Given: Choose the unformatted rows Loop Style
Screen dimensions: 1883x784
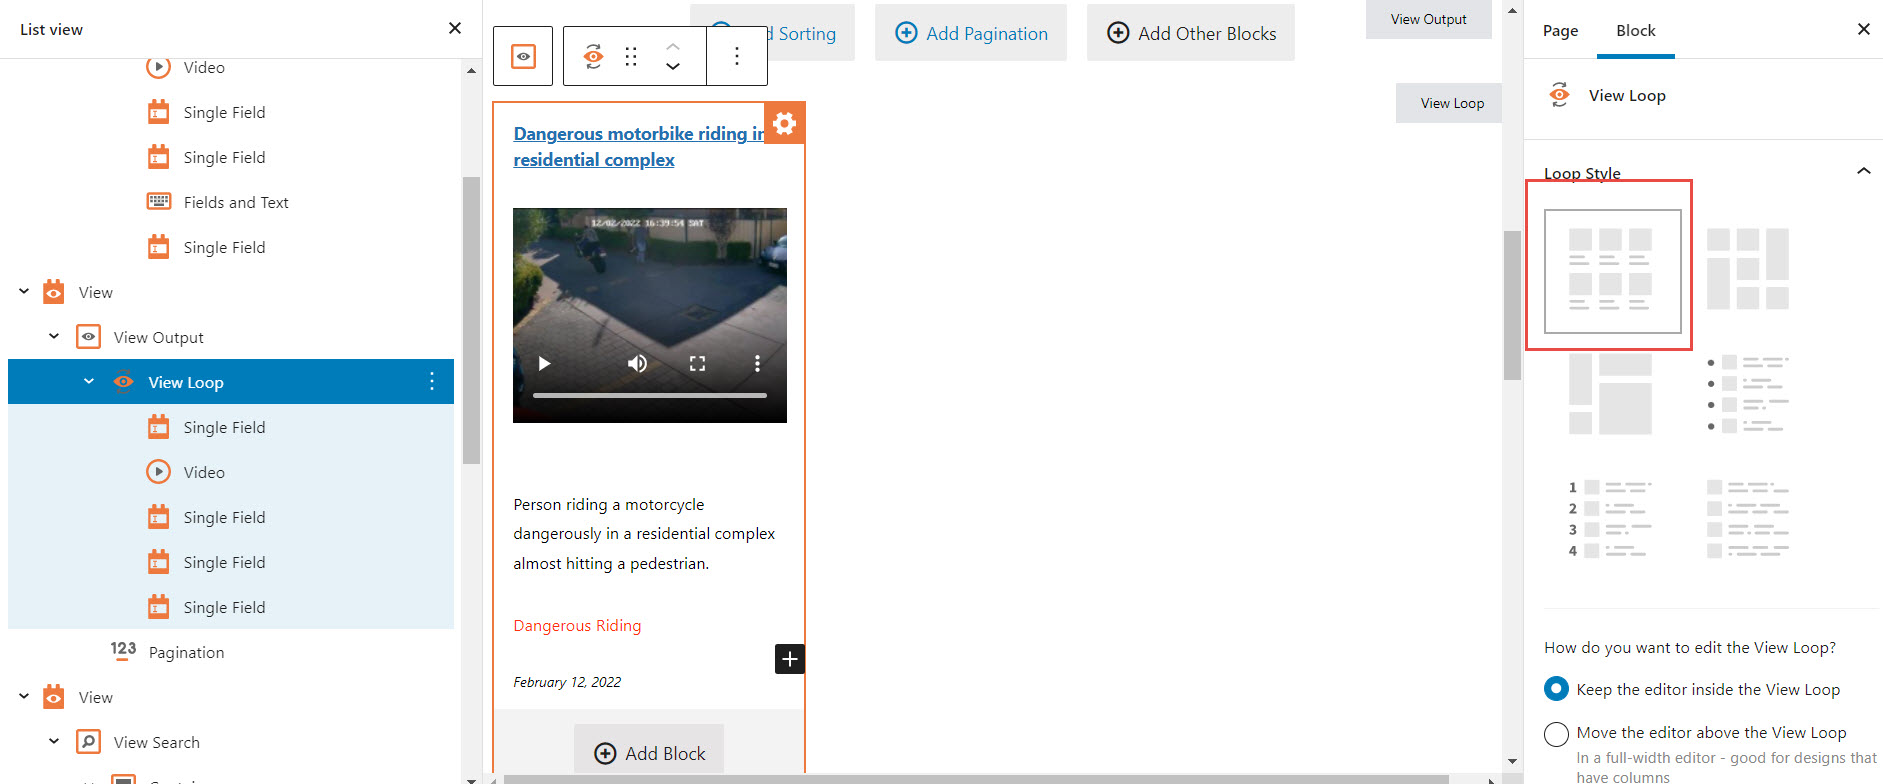Looking at the screenshot, I should (1748, 518).
